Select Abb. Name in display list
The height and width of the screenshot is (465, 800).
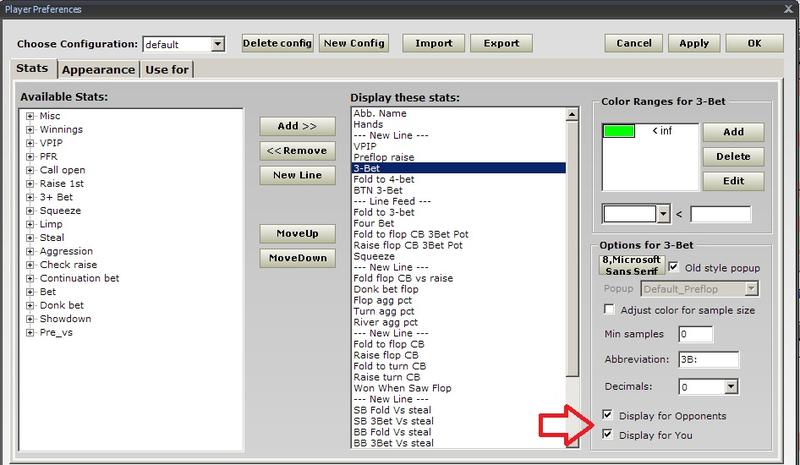[459, 113]
